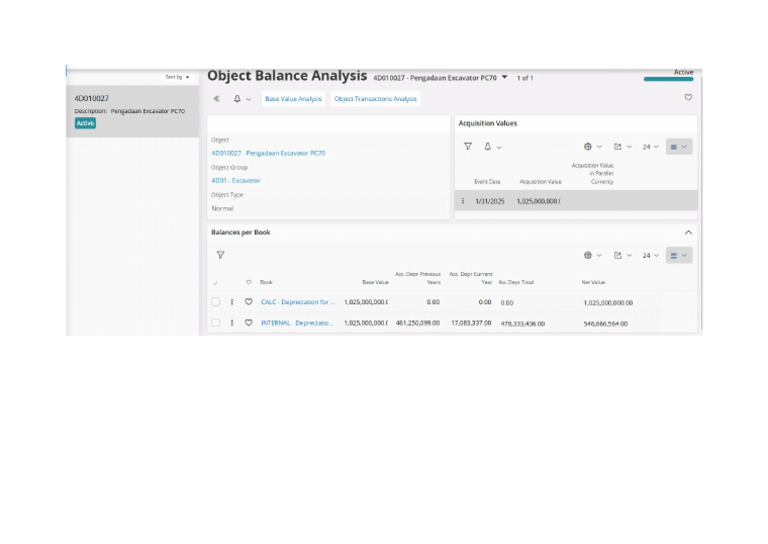
Task: Open filter icon in Acquisition Values panel
Action: (x=468, y=146)
